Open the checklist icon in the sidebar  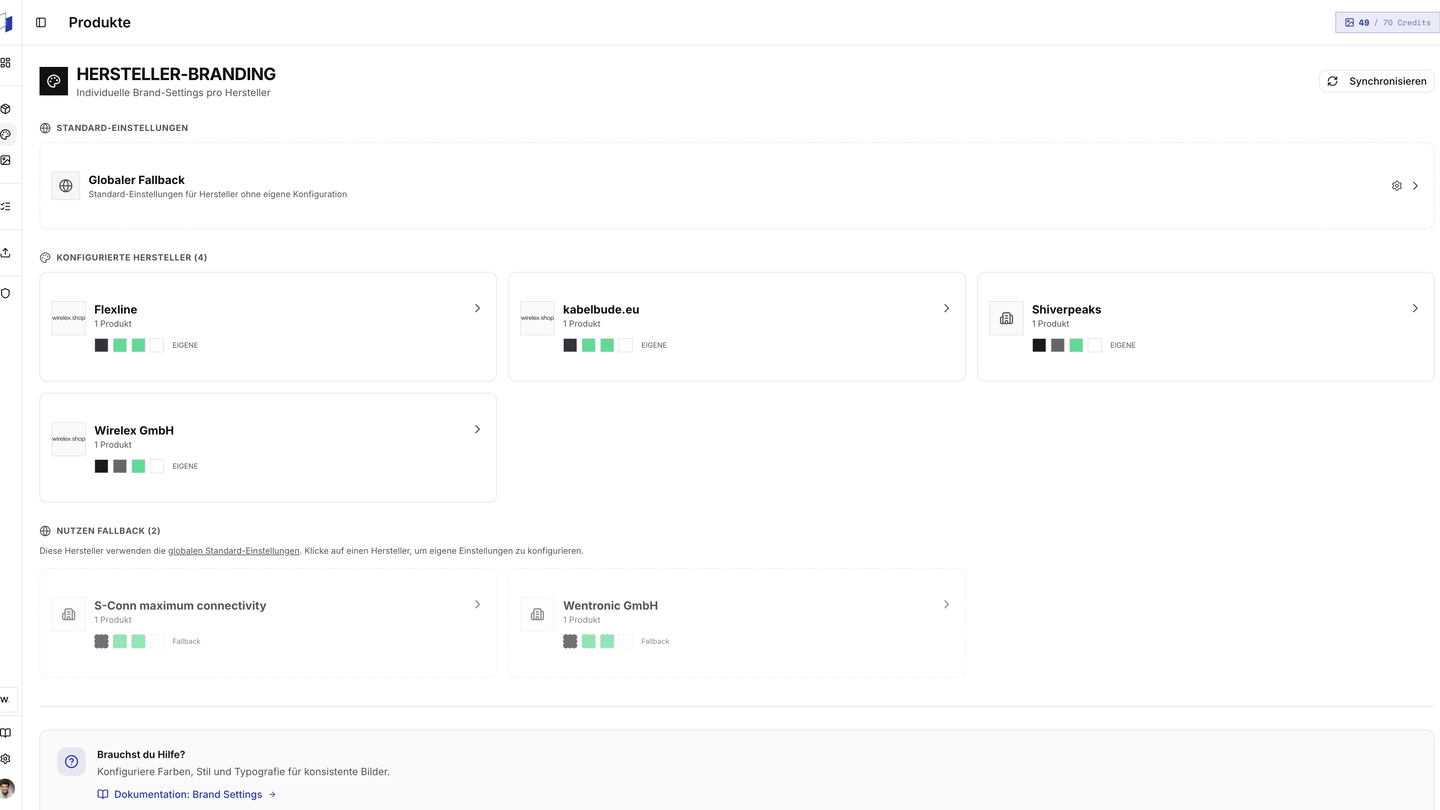coord(5,206)
